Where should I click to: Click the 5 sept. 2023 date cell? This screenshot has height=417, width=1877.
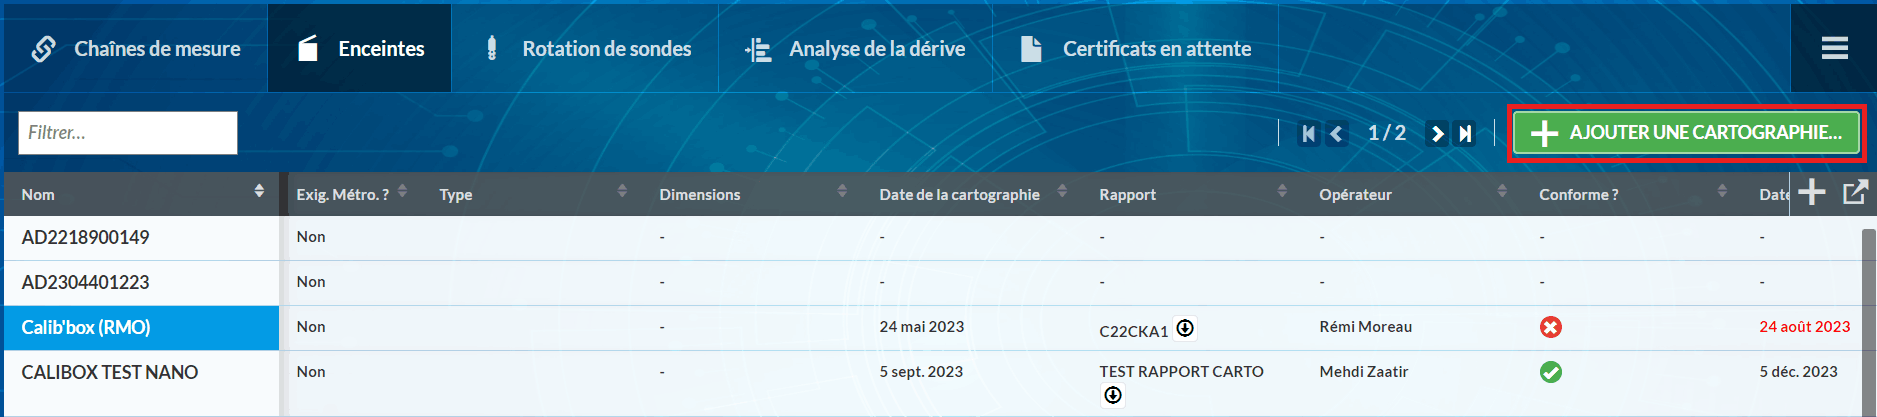point(921,372)
